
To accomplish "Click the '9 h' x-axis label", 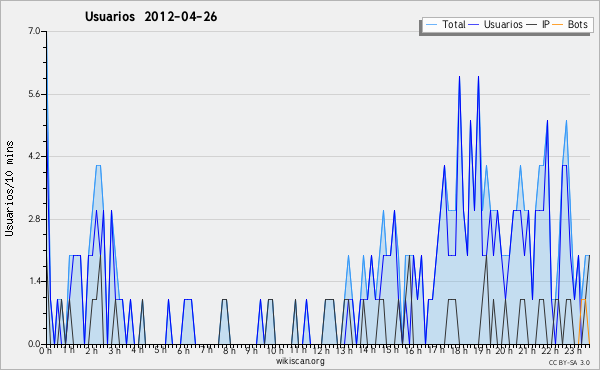I will 251,351.
